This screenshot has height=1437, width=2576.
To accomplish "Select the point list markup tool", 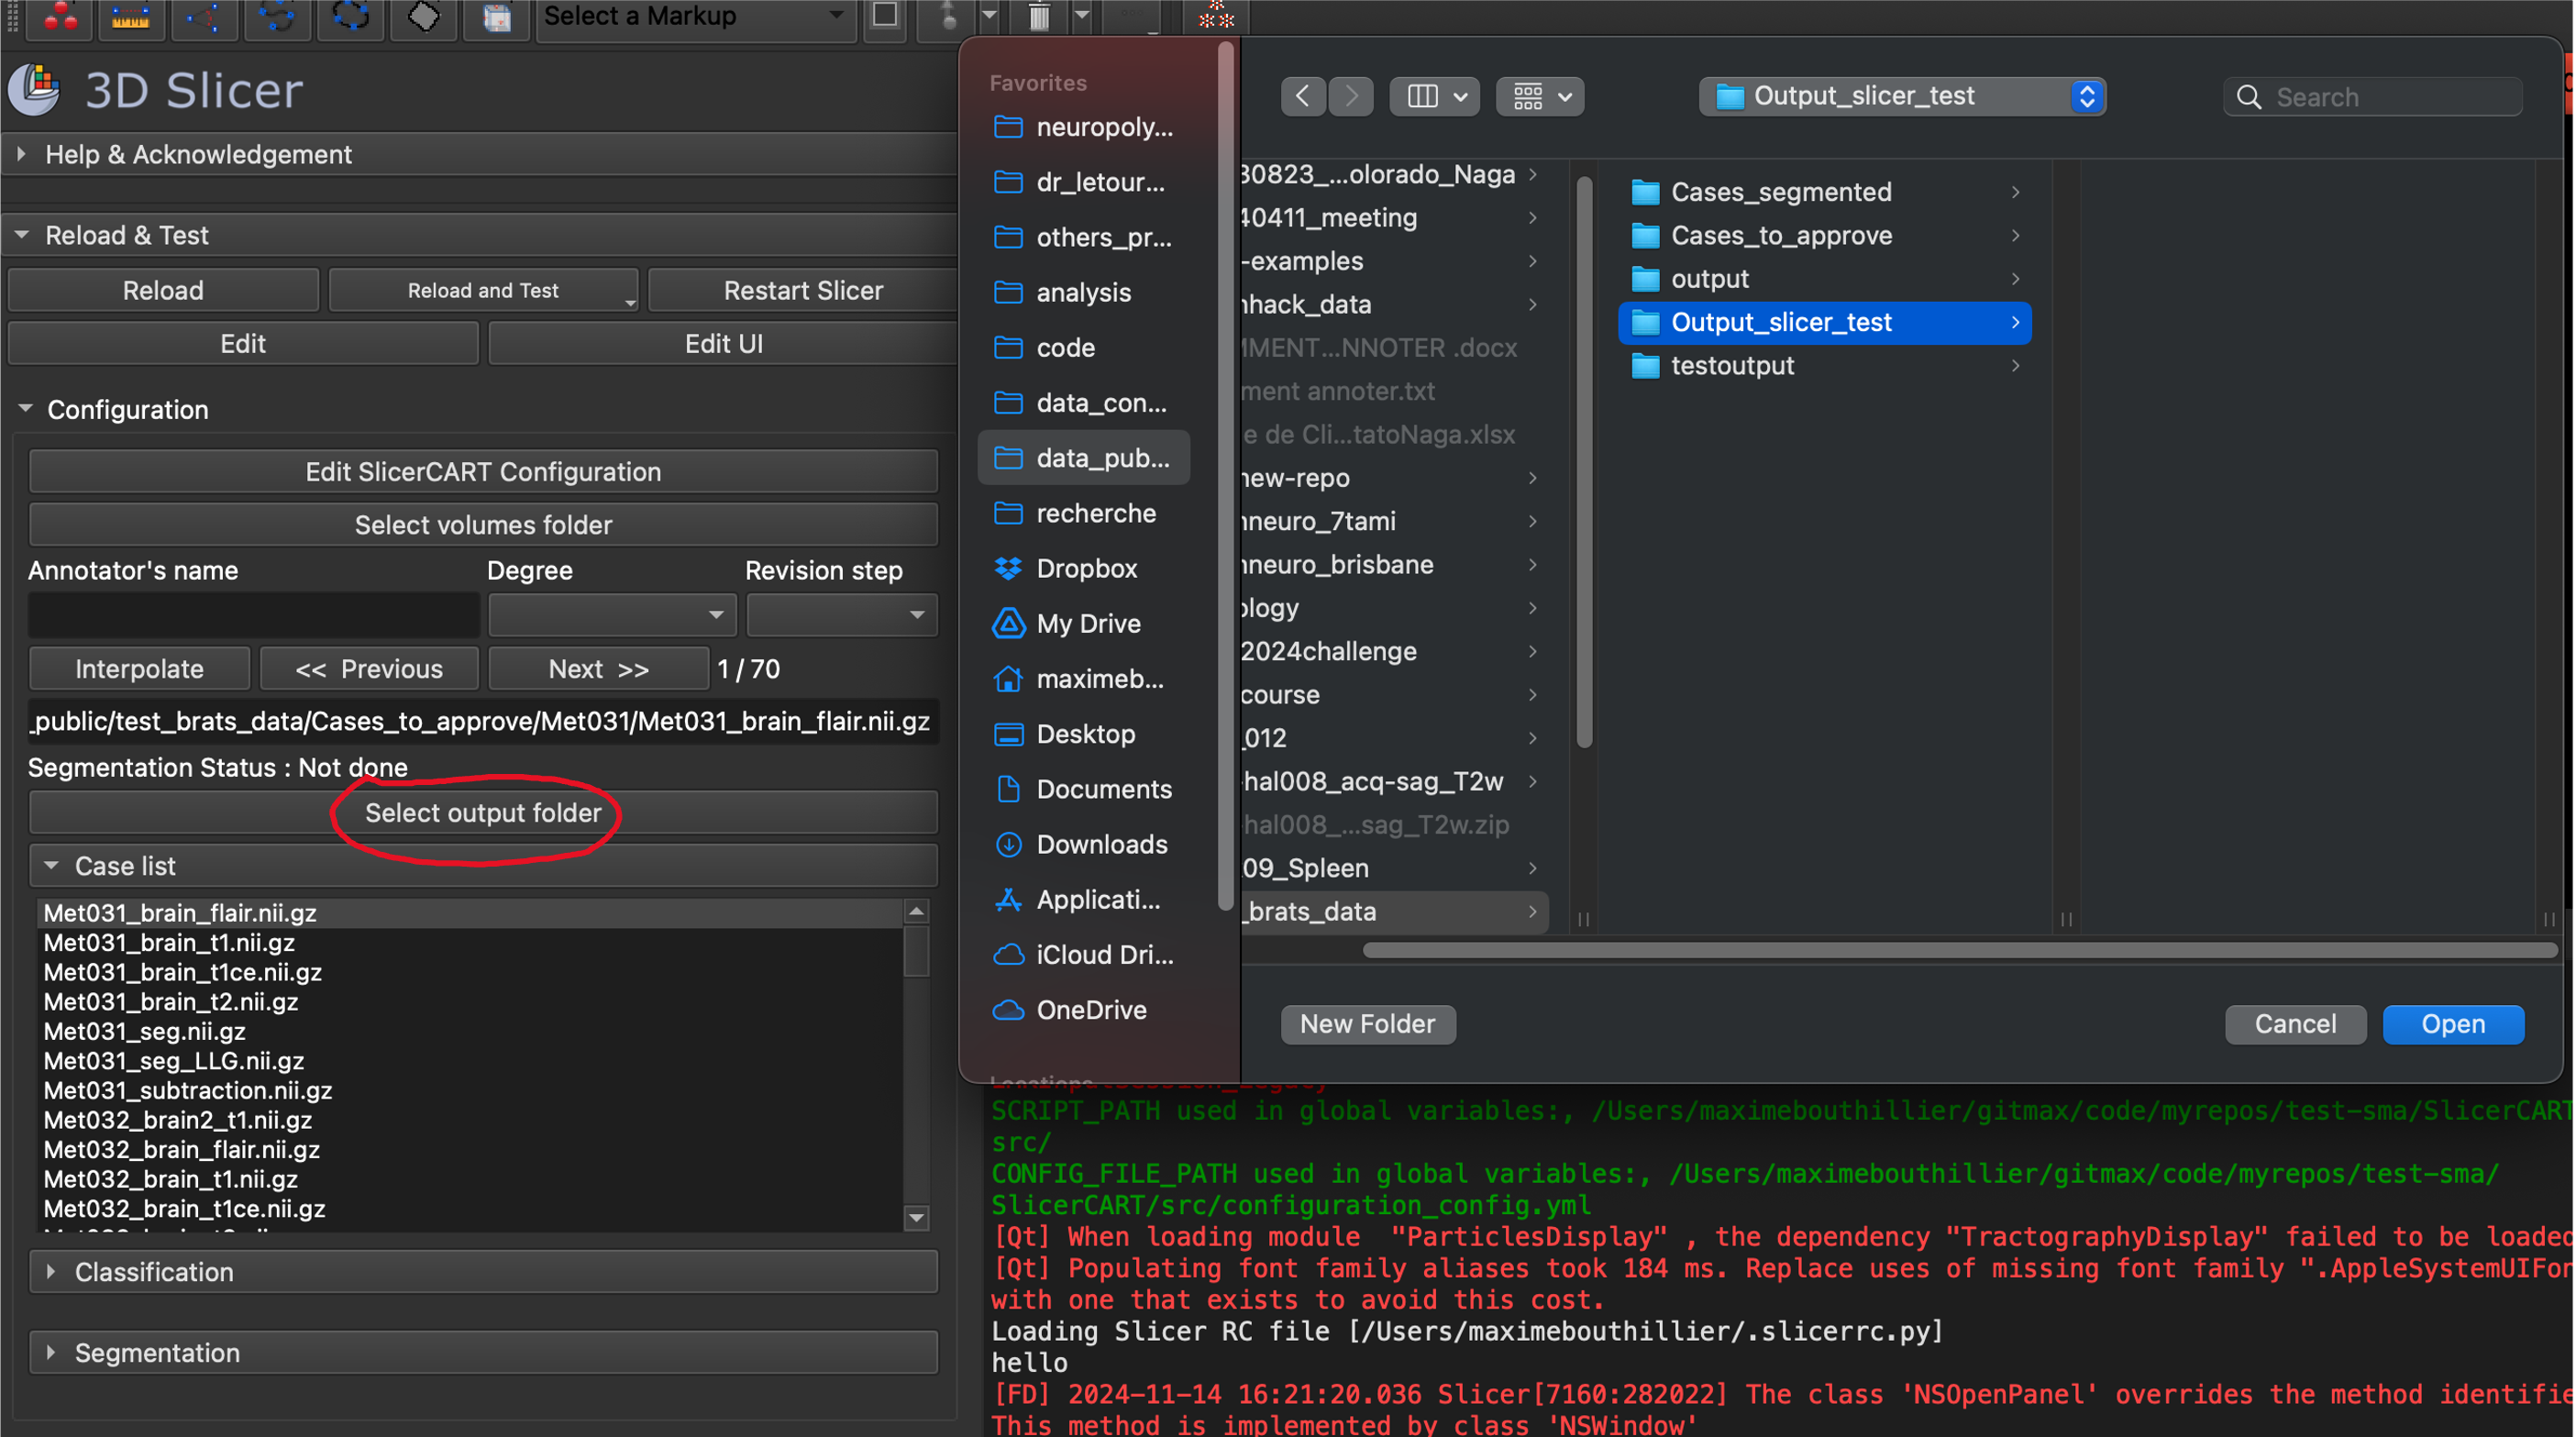I will tap(60, 17).
